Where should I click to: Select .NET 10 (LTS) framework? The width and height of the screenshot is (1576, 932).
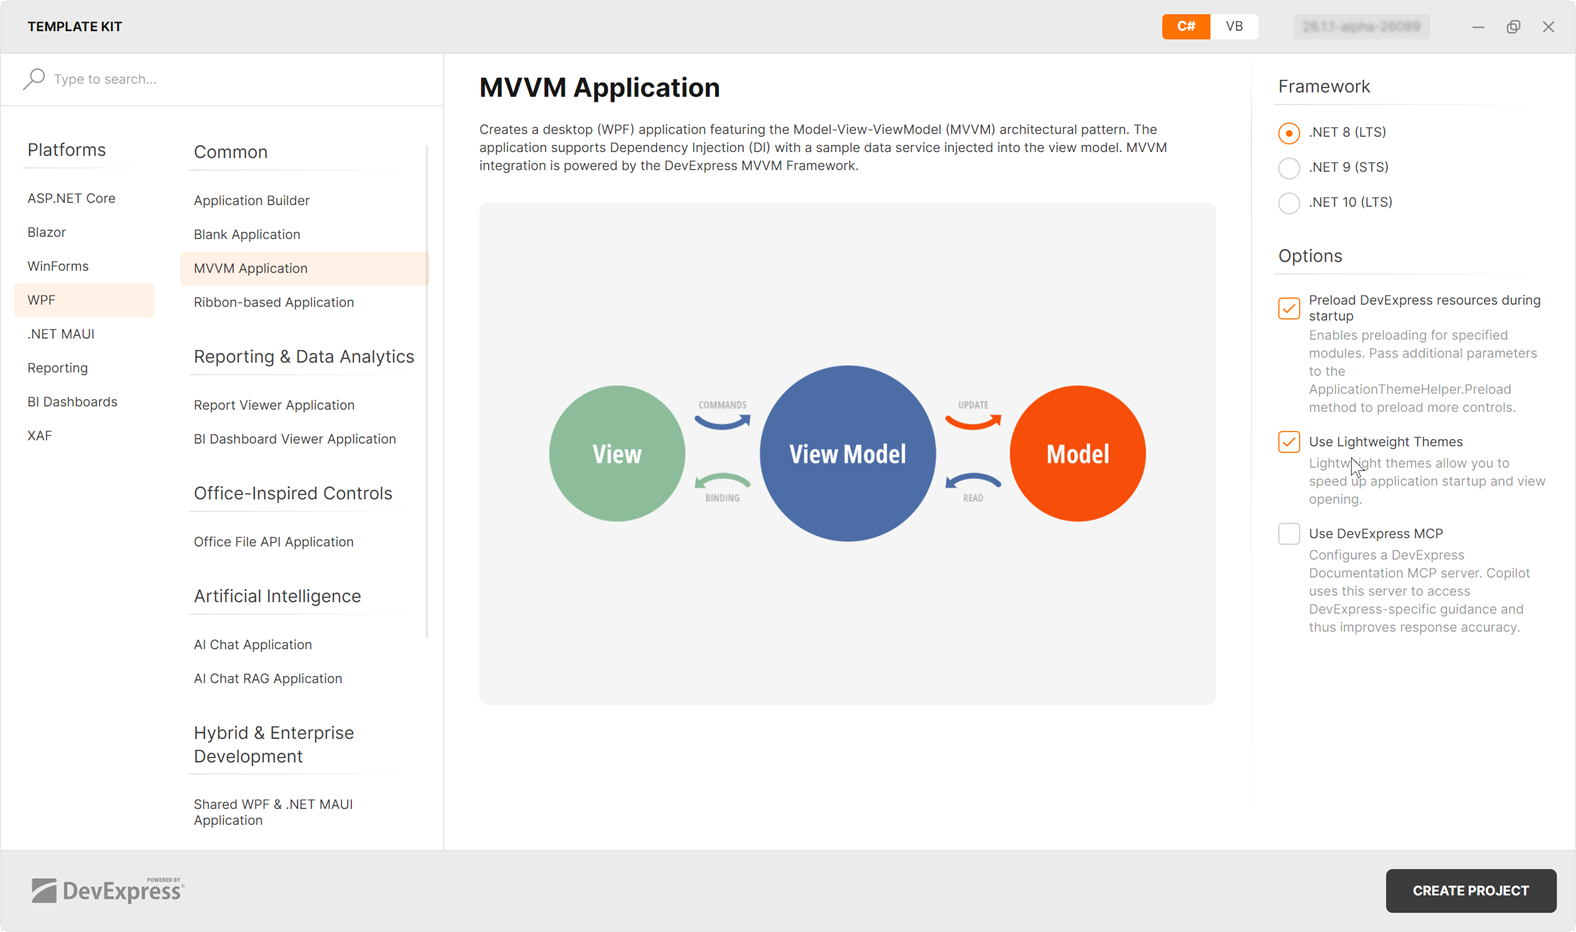pos(1289,202)
